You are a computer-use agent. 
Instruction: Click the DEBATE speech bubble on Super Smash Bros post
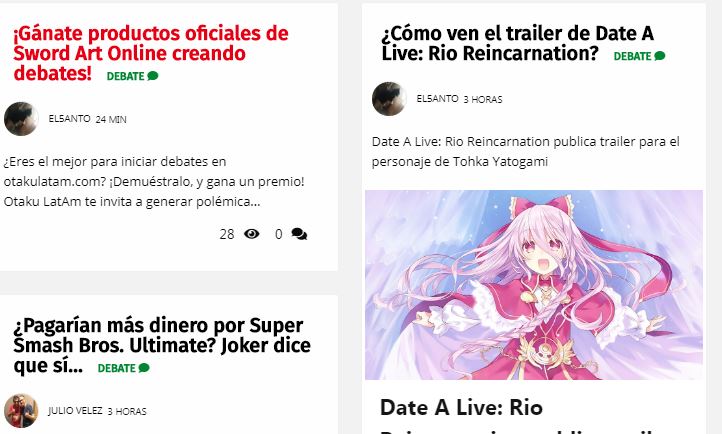[x=144, y=368]
